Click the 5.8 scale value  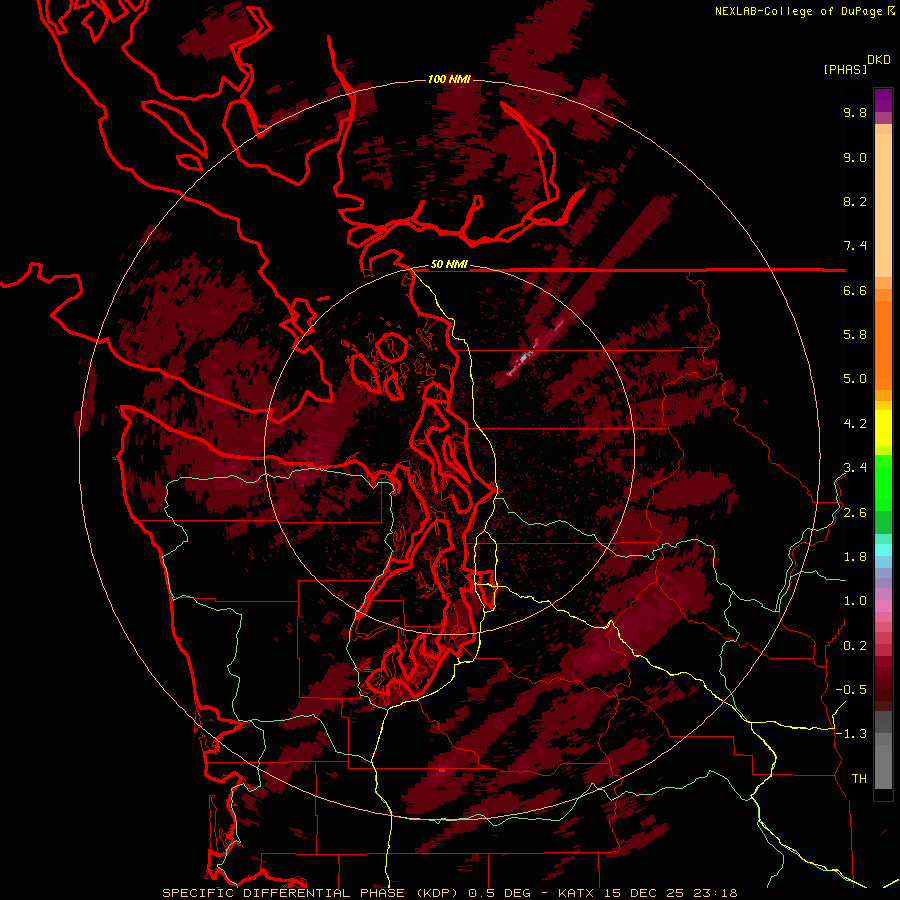click(855, 335)
